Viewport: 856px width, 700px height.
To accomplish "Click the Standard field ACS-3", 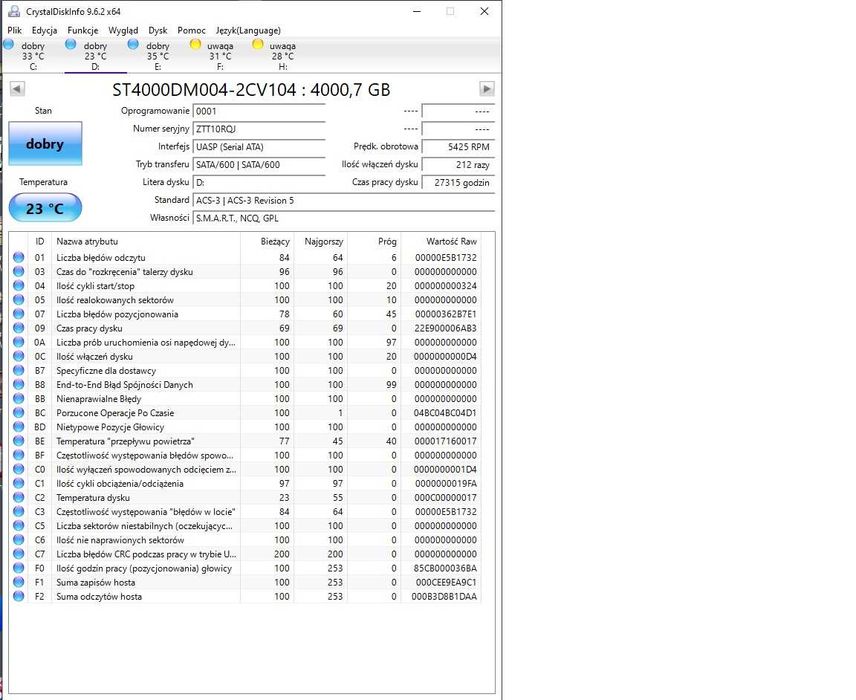I will [x=344, y=200].
